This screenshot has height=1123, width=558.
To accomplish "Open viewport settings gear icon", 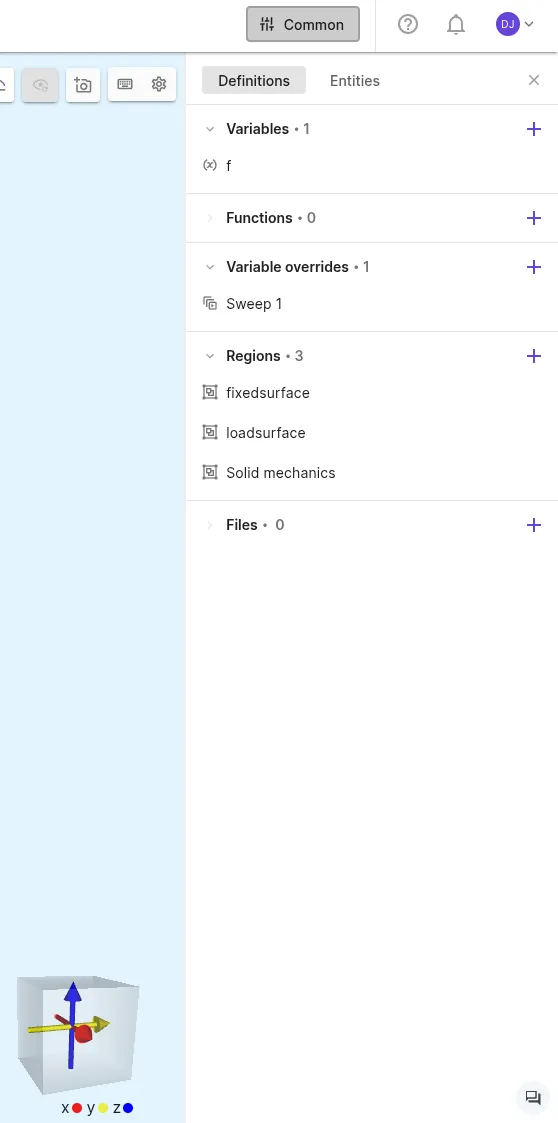I will click(x=159, y=85).
